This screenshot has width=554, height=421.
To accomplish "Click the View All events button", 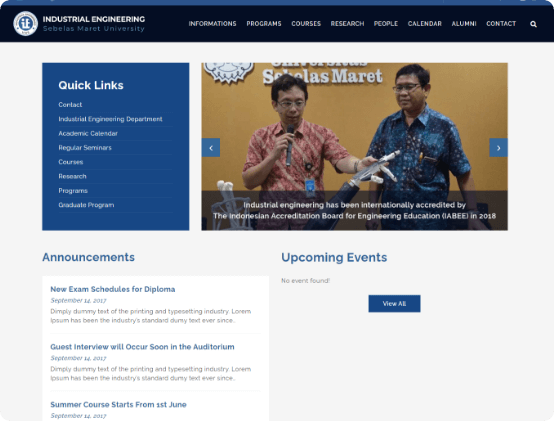I will 394,304.
